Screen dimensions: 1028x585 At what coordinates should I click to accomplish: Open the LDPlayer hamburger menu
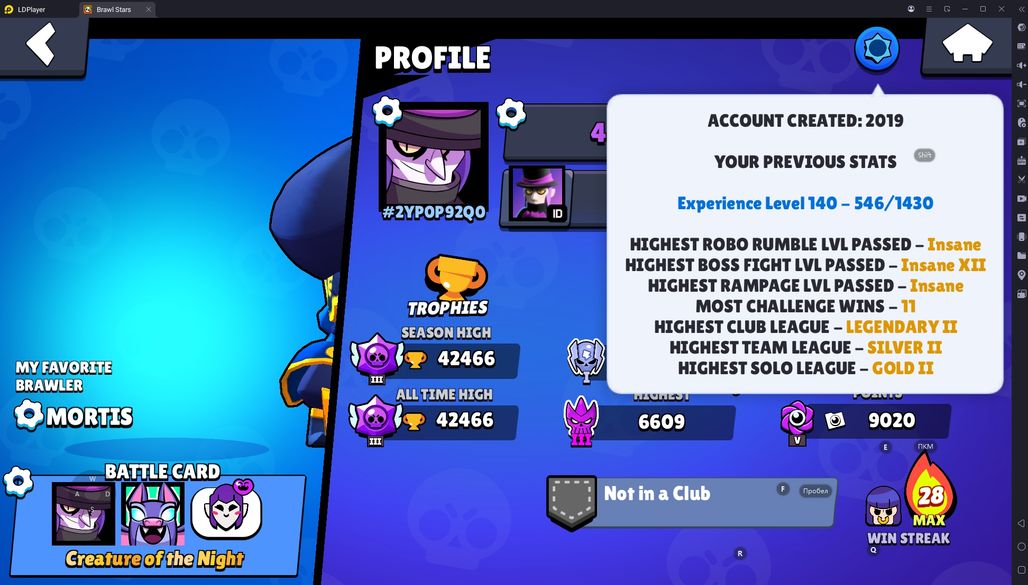point(929,9)
